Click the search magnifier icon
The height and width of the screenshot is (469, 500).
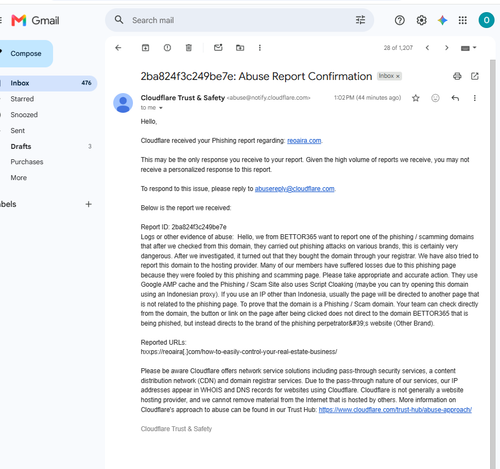(119, 20)
